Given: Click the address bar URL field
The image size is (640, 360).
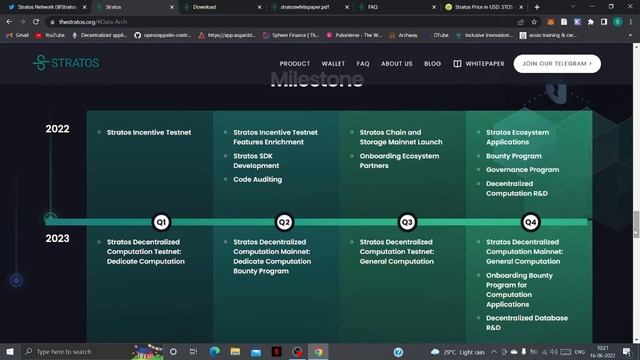Looking at the screenshot, I should click(282, 22).
